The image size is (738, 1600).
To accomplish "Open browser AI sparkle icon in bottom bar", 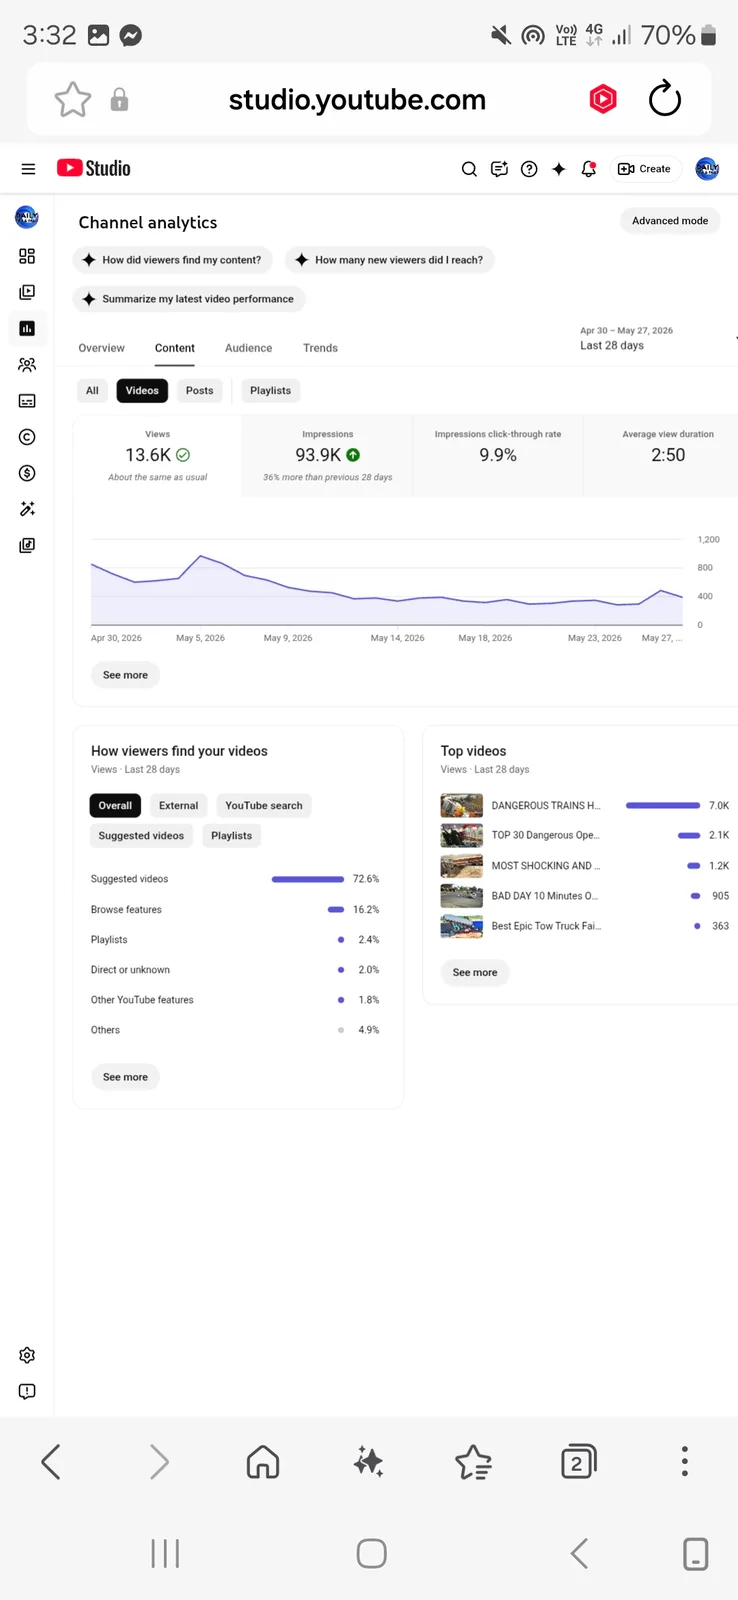I will (368, 1462).
